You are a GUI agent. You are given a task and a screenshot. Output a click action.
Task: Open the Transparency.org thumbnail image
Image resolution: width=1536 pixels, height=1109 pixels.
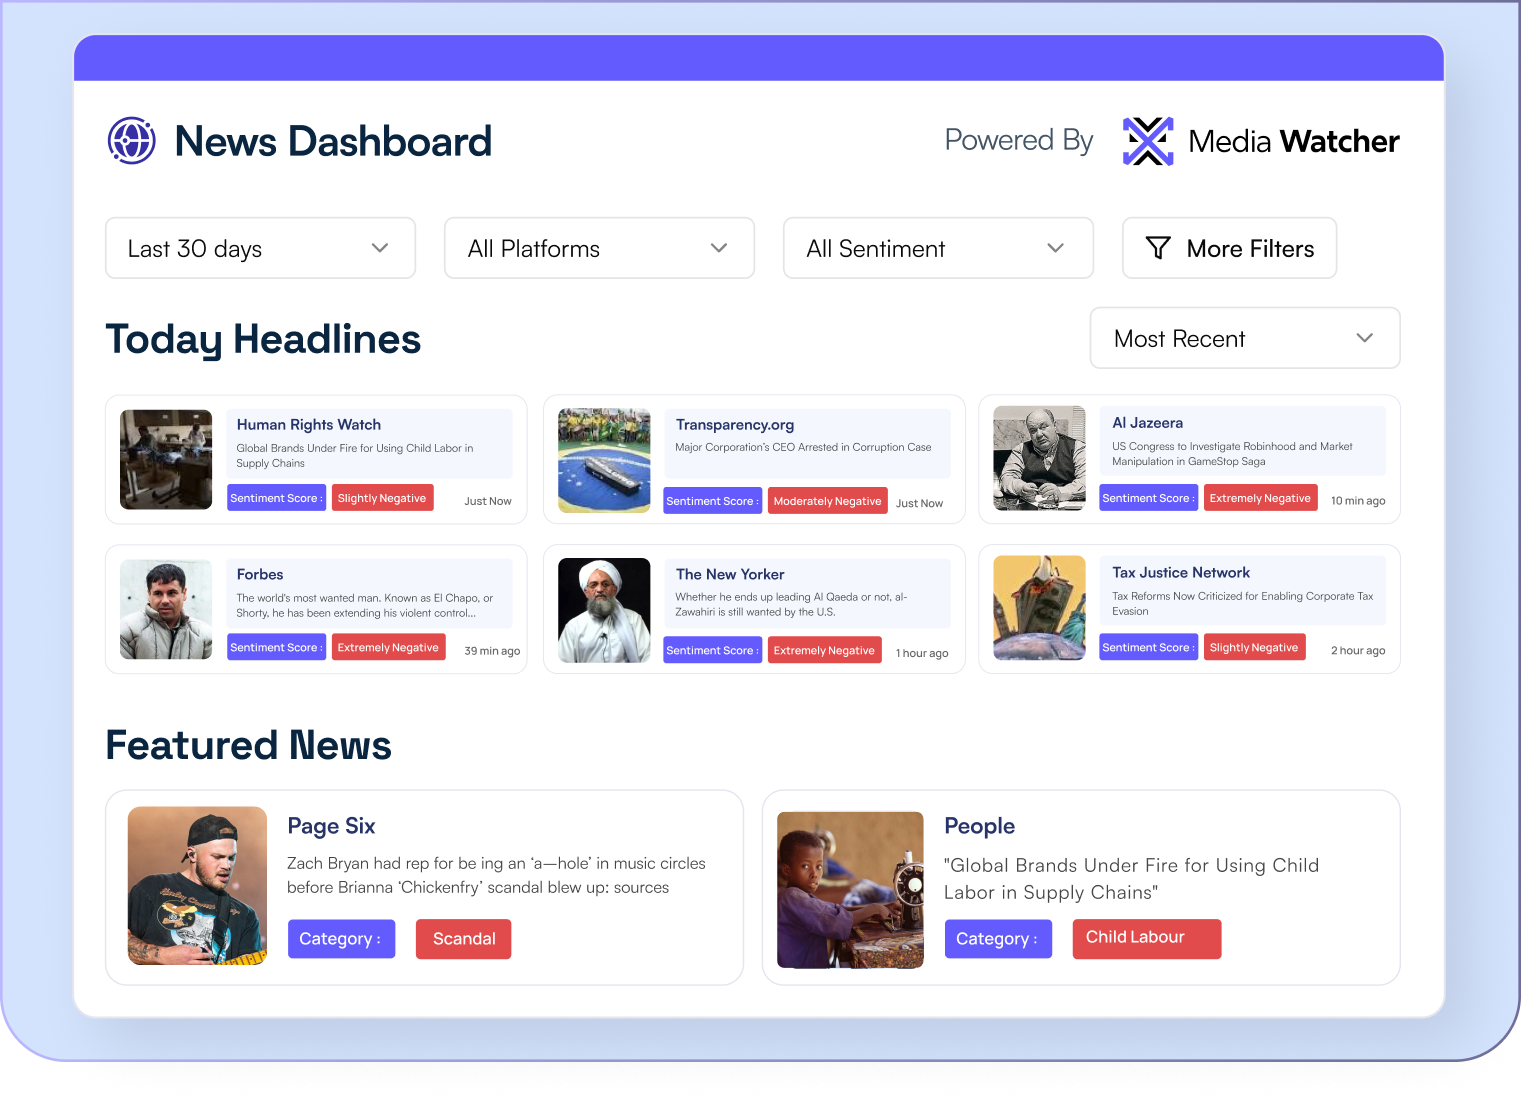pyautogui.click(x=604, y=460)
